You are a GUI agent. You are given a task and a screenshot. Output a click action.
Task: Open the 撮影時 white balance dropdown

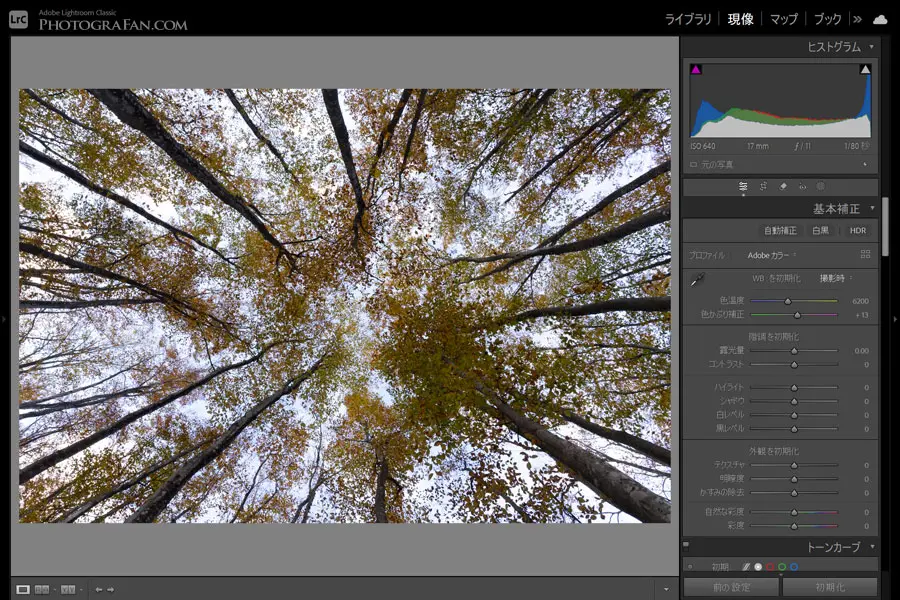pyautogui.click(x=836, y=278)
